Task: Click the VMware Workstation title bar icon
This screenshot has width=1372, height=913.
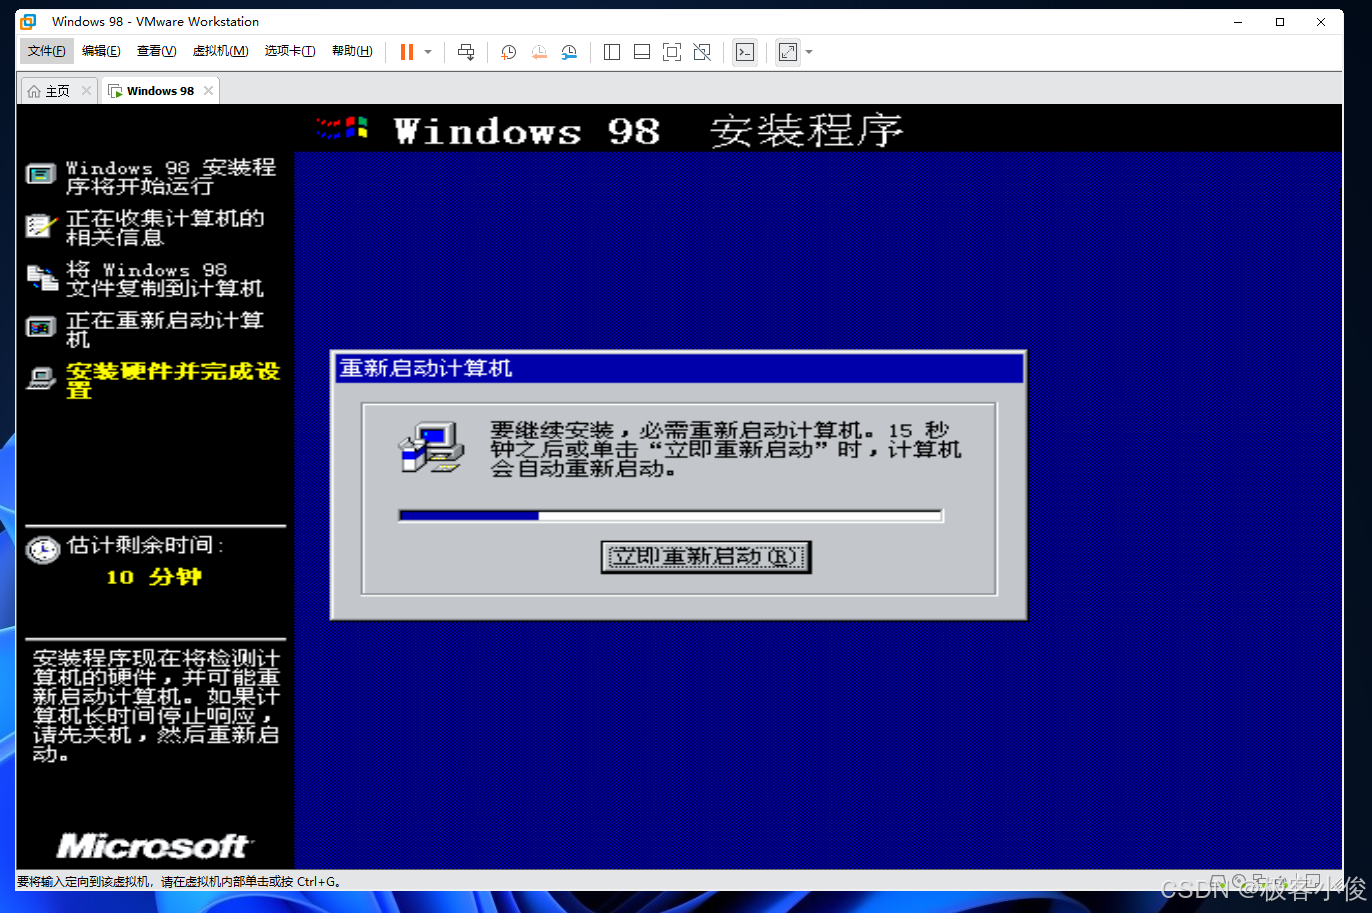Action: click(28, 21)
